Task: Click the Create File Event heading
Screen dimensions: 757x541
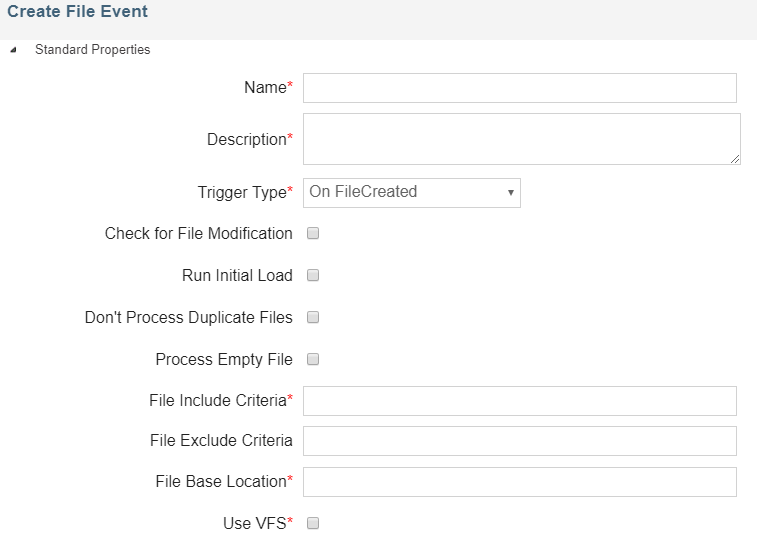Action: [x=77, y=13]
